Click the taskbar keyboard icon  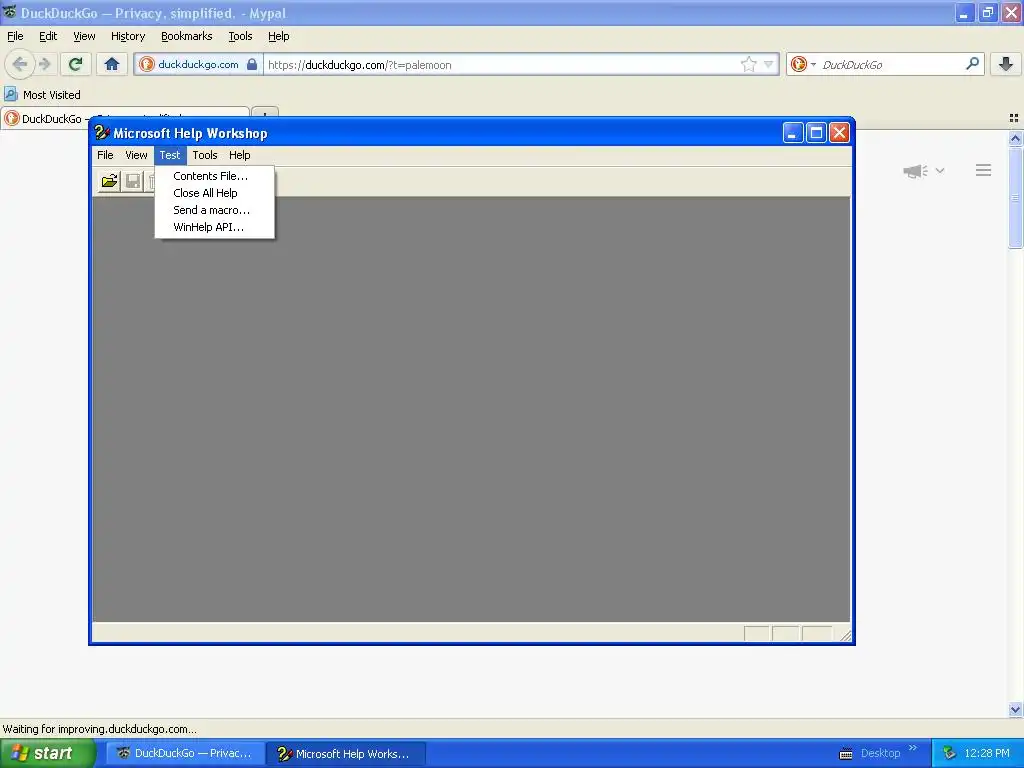(x=846, y=754)
